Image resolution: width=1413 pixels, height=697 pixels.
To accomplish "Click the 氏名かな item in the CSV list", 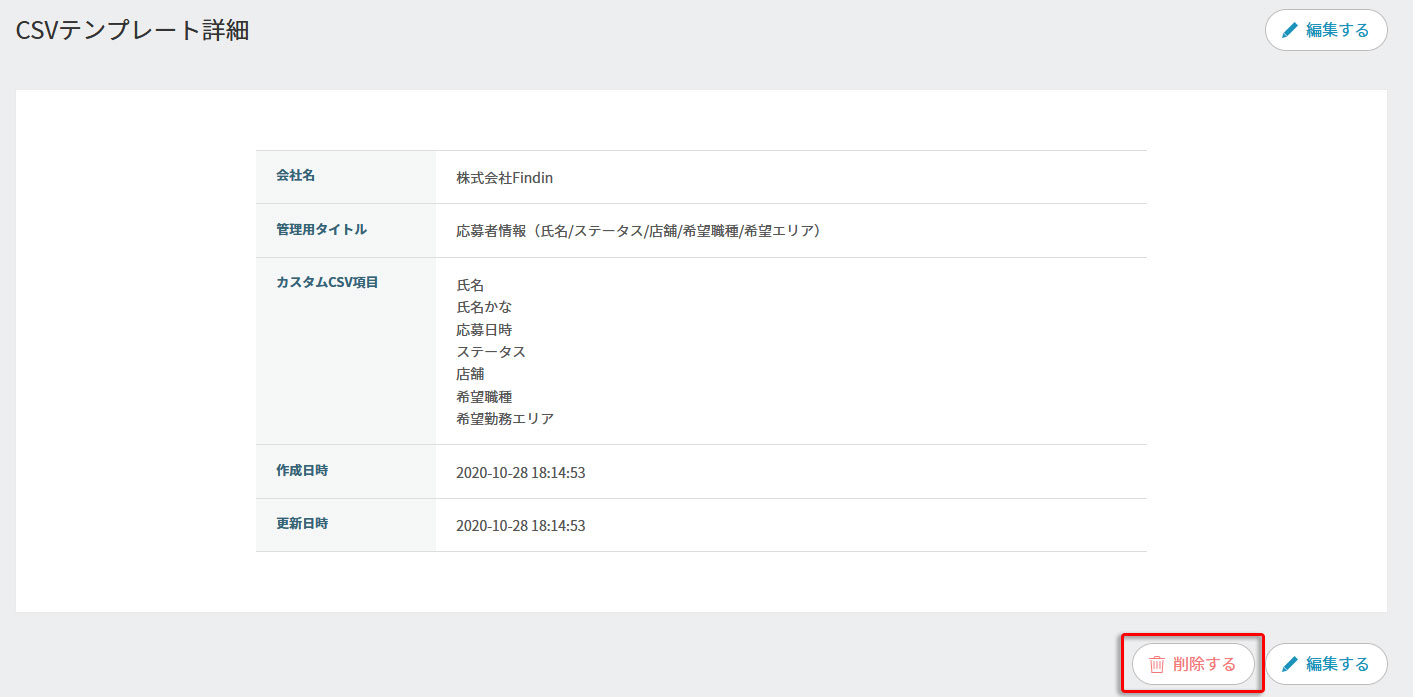I will pyautogui.click(x=484, y=307).
